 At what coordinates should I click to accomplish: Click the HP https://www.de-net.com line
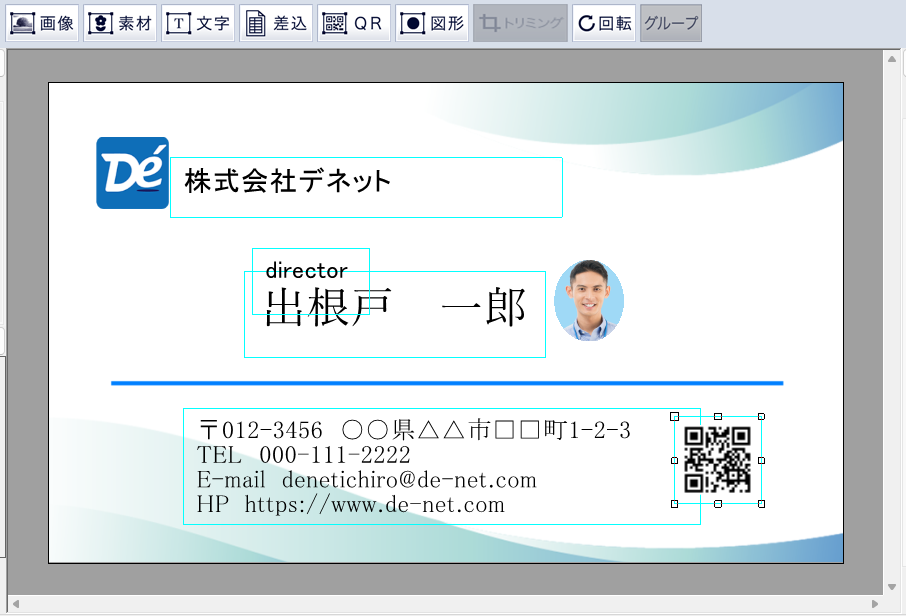351,504
